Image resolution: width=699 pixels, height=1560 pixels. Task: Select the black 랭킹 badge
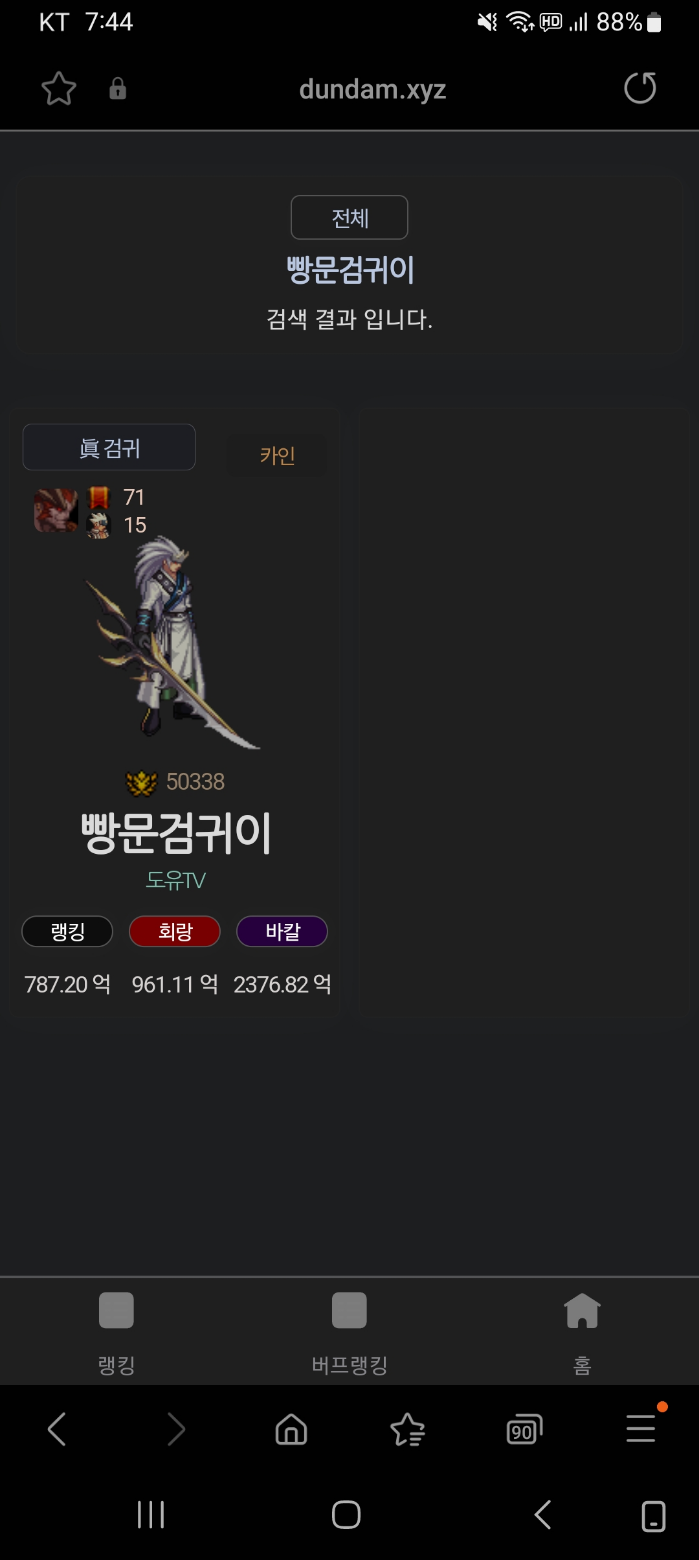pyautogui.click(x=68, y=932)
